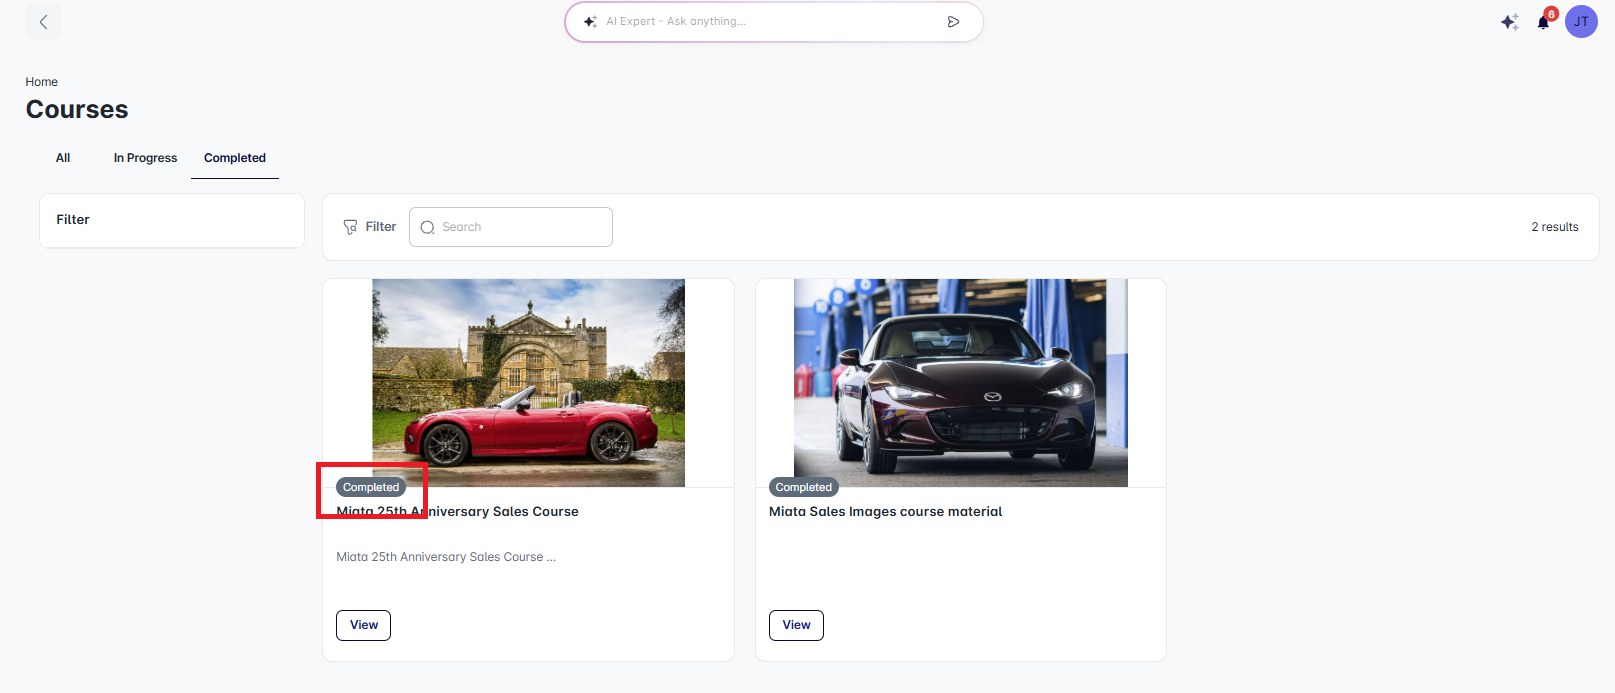View the Miata 25th Anniversary Sales Course
Image resolution: width=1615 pixels, height=693 pixels.
(363, 625)
